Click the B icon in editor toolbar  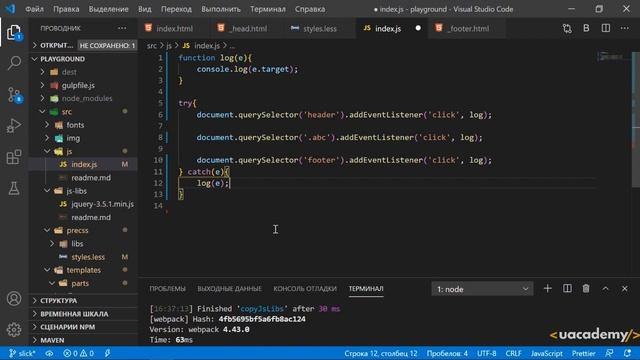point(586,28)
